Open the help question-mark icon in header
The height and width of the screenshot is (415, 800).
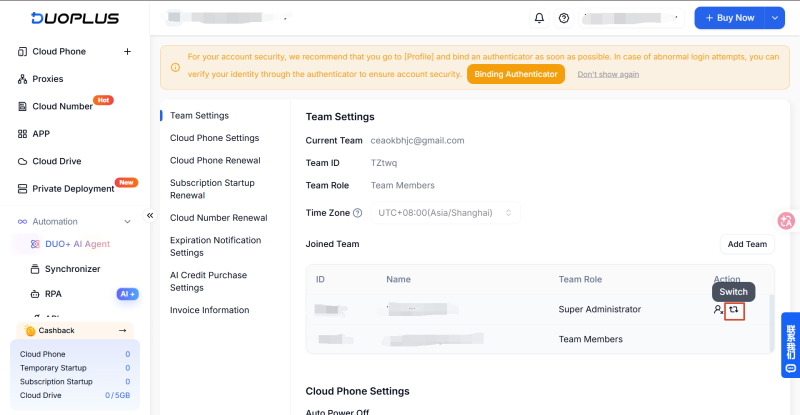(564, 18)
